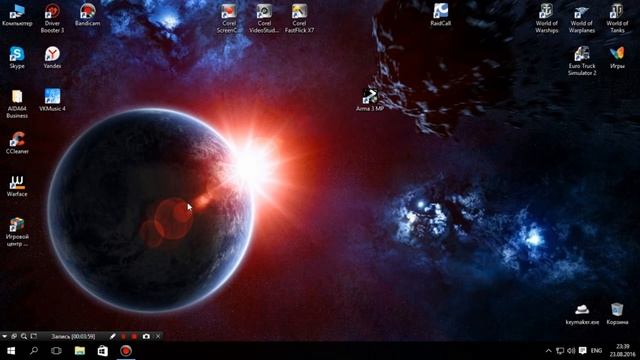The height and width of the screenshot is (360, 640).
Task: Open World of Warplanes shortcut
Action: pyautogui.click(x=582, y=18)
